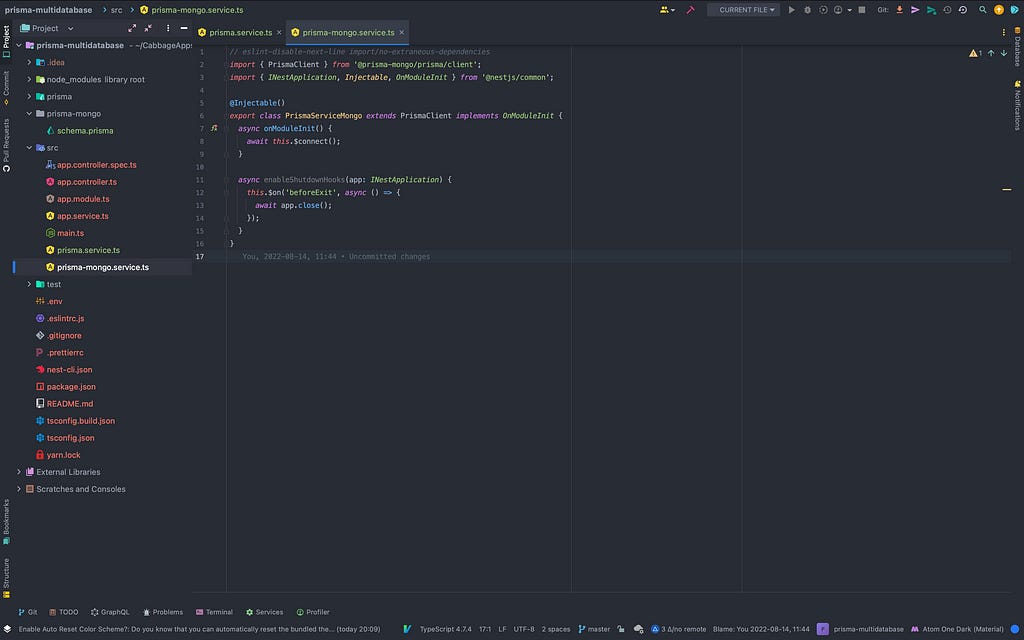Toggle the Terminal tool window
Image resolution: width=1024 pixels, height=640 pixels.
[214, 612]
